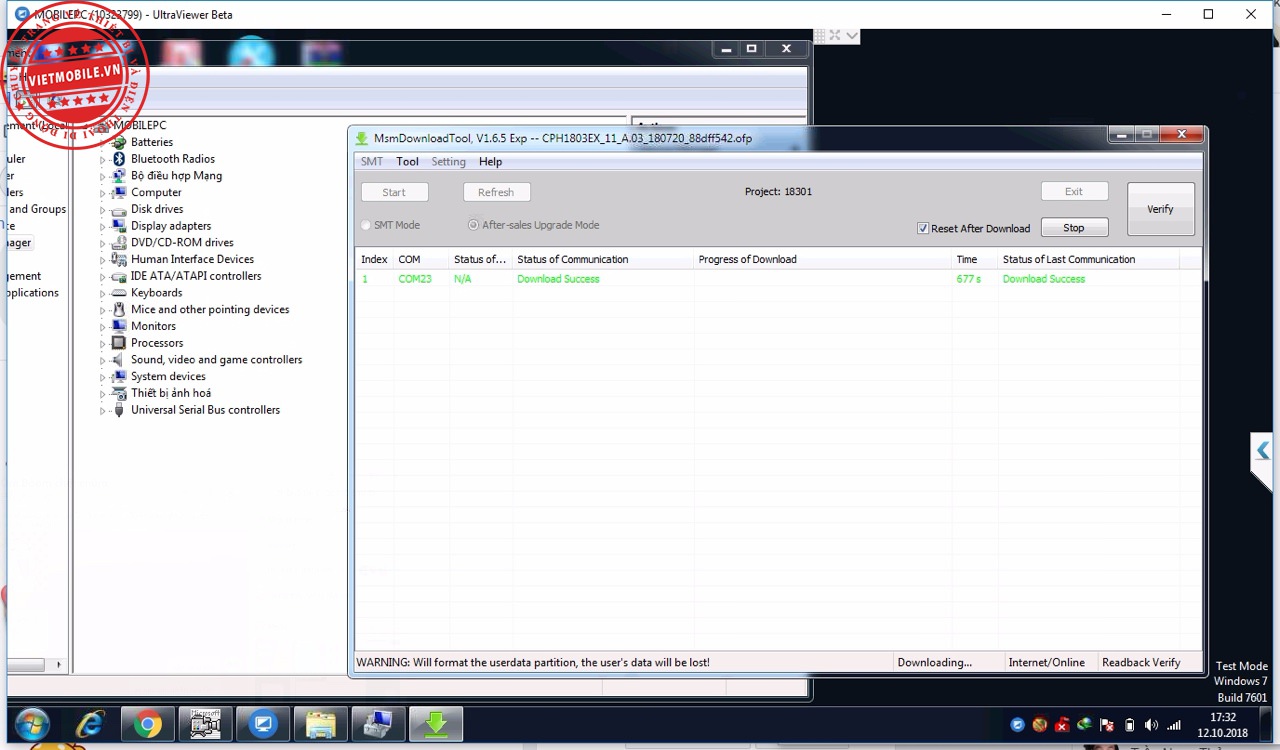Viewport: 1280px width, 750px height.
Task: Open Internet Explorer from the taskbar
Action: (x=89, y=724)
